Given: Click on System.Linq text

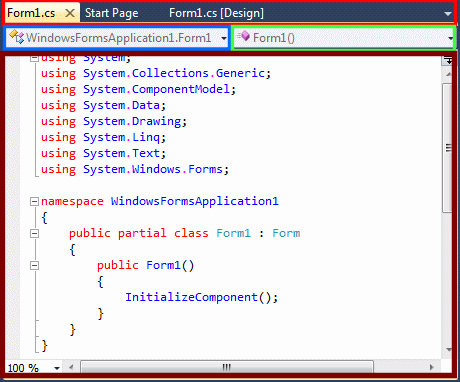Looking at the screenshot, I should coord(121,137).
